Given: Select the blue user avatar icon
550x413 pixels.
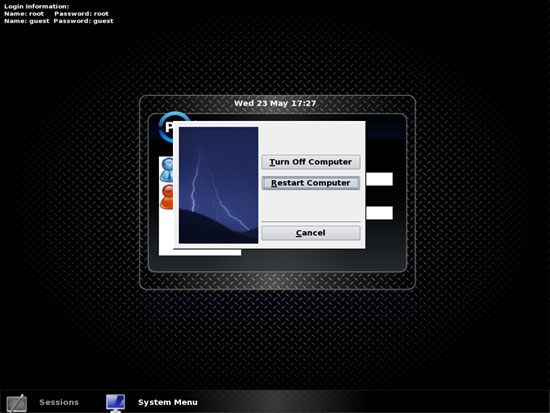Looking at the screenshot, I should coord(167,169).
